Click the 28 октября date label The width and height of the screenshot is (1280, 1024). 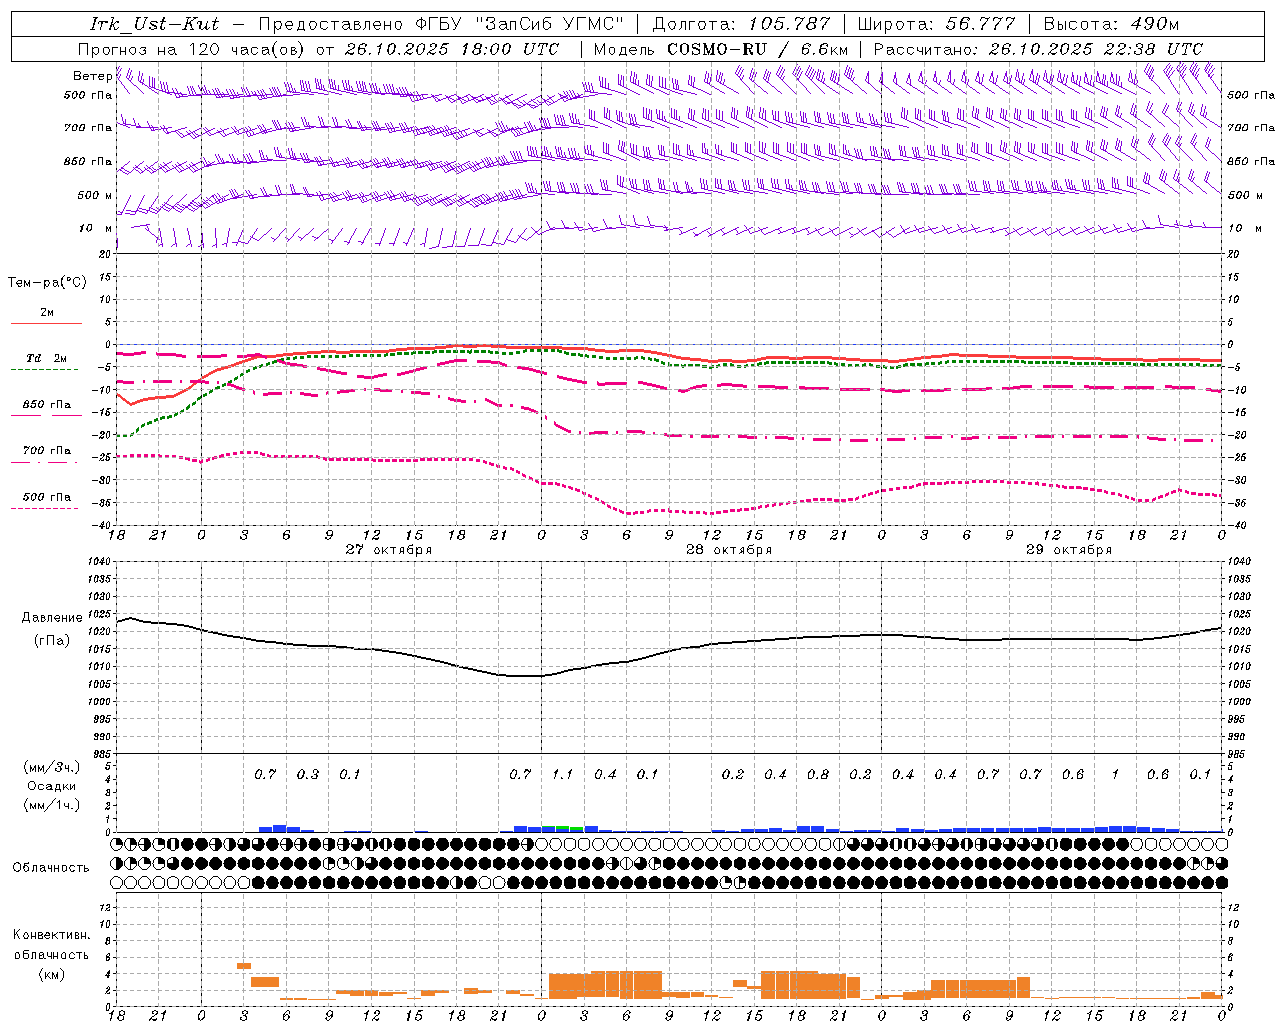click(729, 549)
